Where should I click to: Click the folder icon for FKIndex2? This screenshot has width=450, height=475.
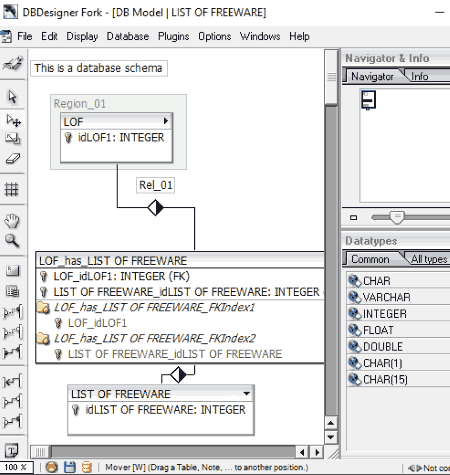(43, 338)
